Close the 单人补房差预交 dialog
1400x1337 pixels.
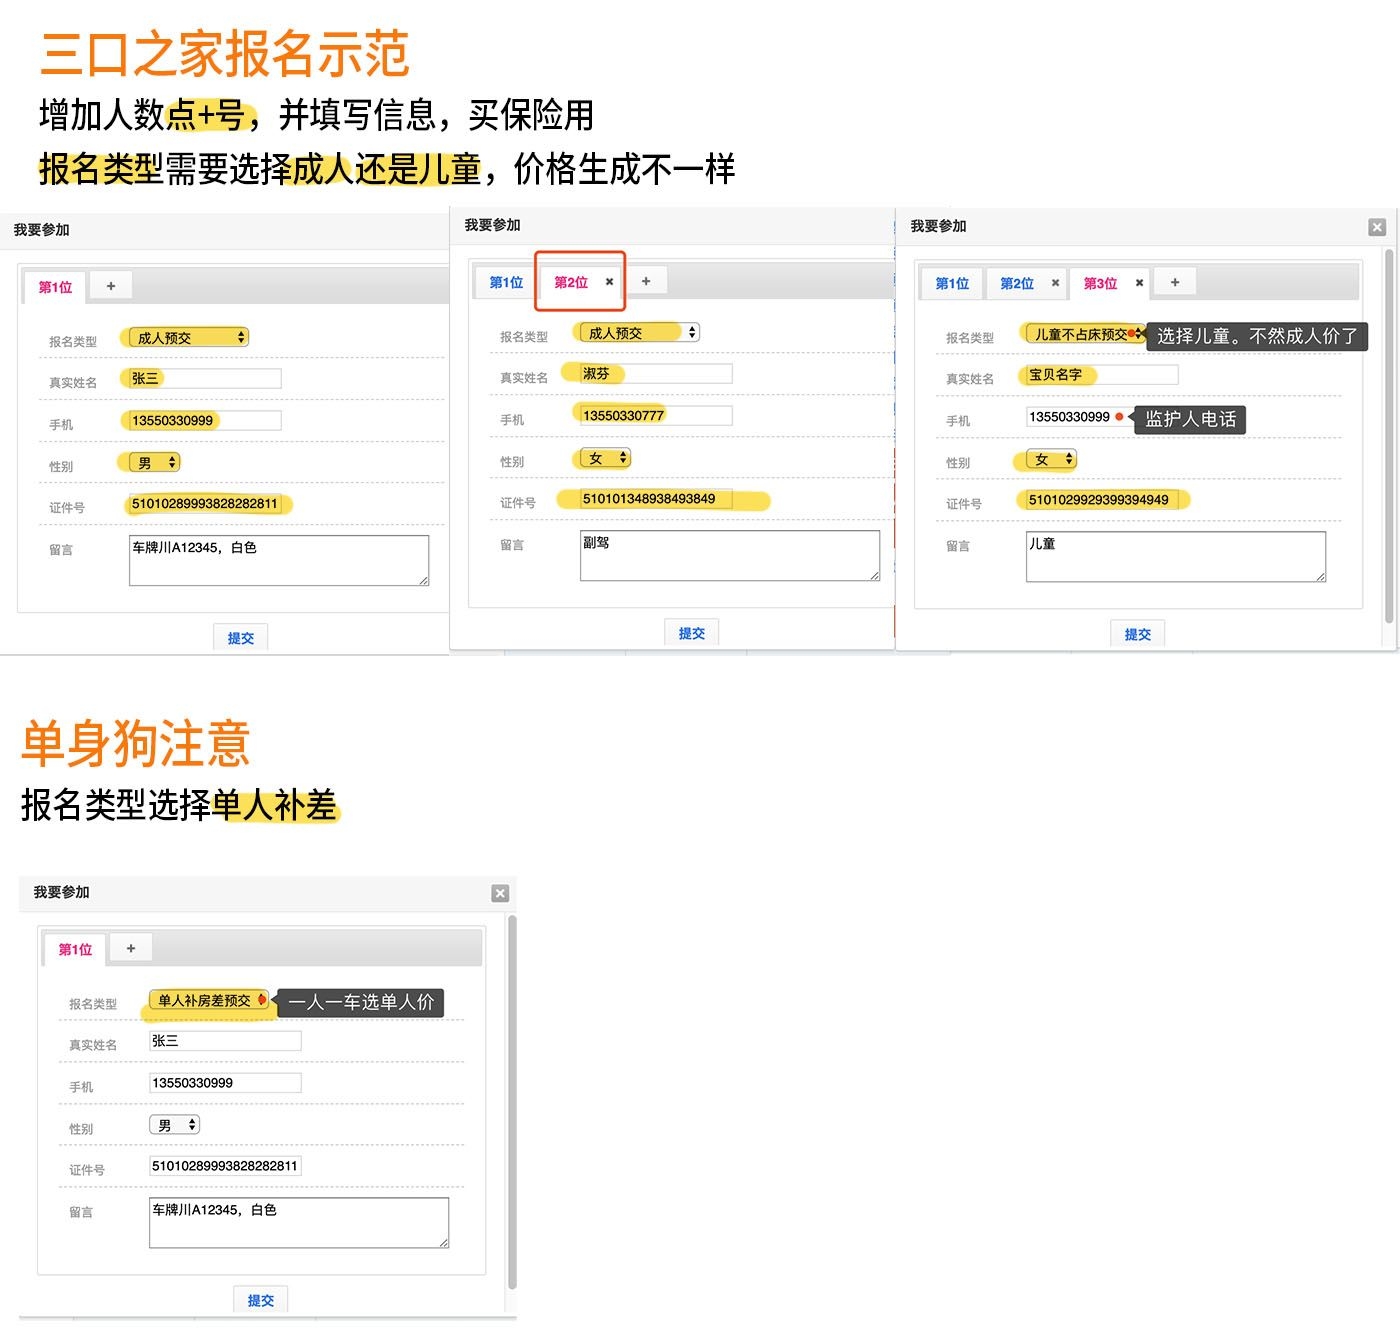501,893
